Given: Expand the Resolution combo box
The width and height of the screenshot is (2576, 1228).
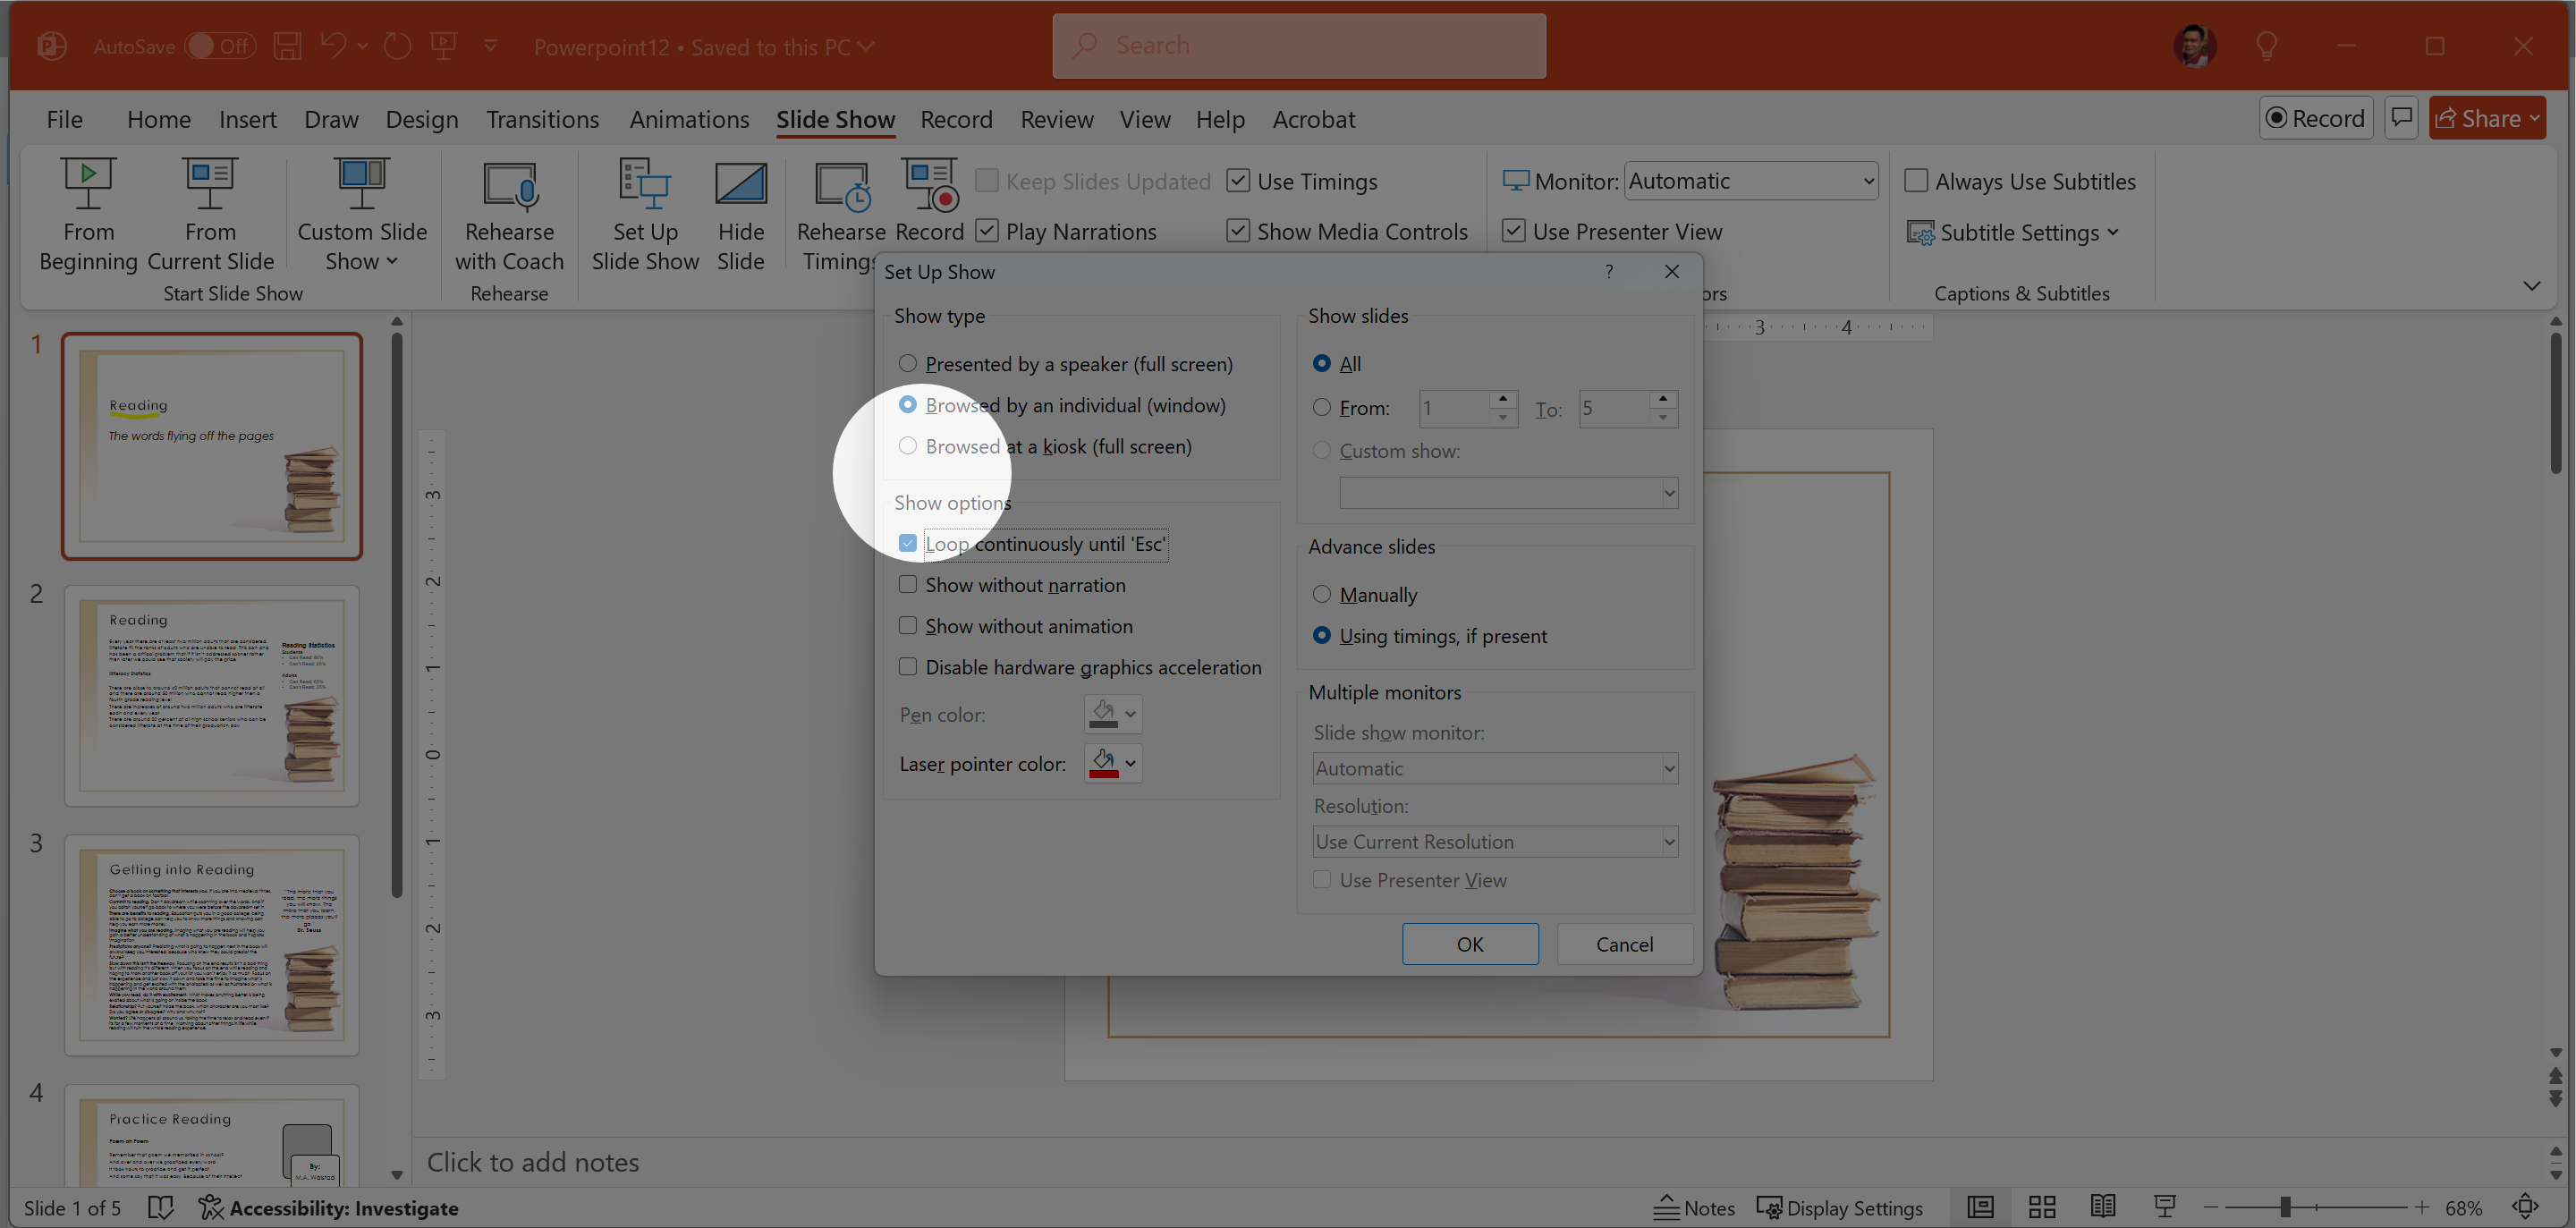Looking at the screenshot, I should click(1668, 842).
